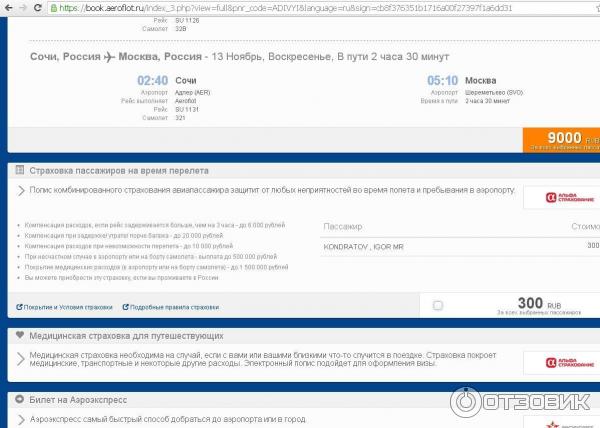Click the bullet about утрате багажа до 20 000 рублей
This screenshot has width=600, height=428.
(124, 236)
